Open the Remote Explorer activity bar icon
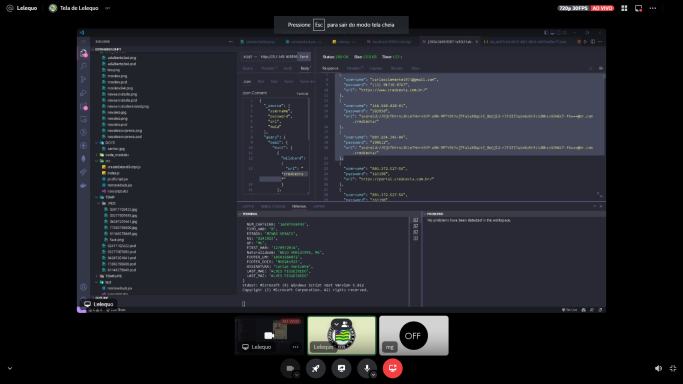Viewport: 683px width, 384px height. coord(83,119)
